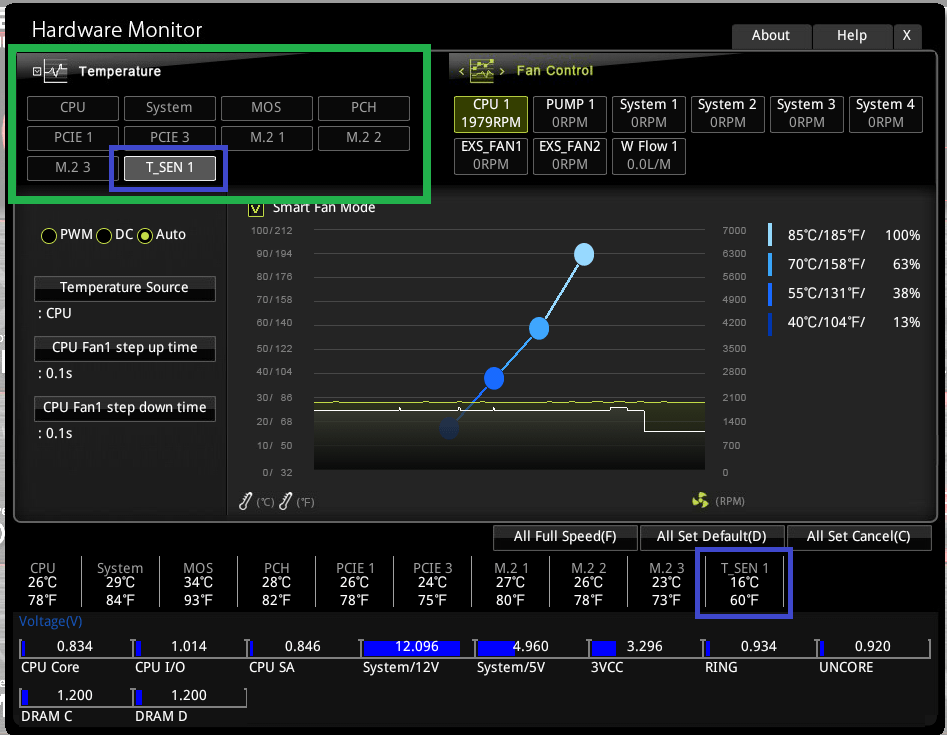
Task: Click left arrow beside Fan Control icon
Action: click(461, 71)
